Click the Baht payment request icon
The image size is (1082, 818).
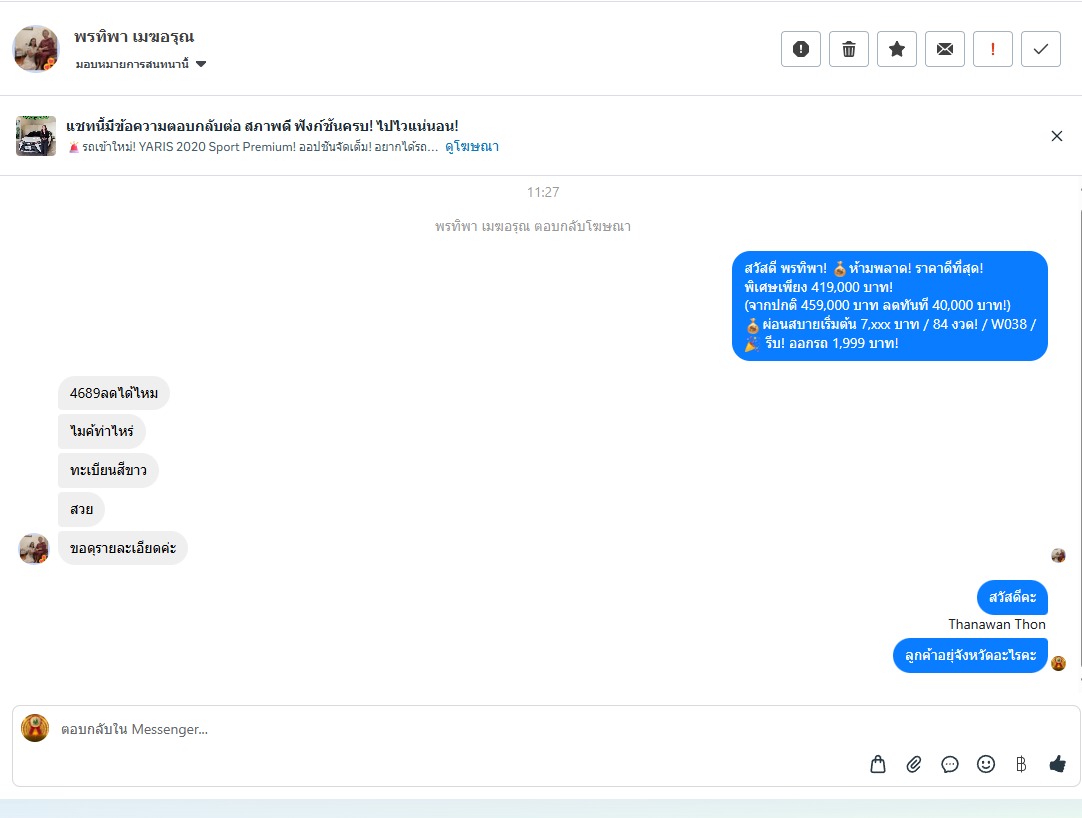pyautogui.click(x=1021, y=764)
